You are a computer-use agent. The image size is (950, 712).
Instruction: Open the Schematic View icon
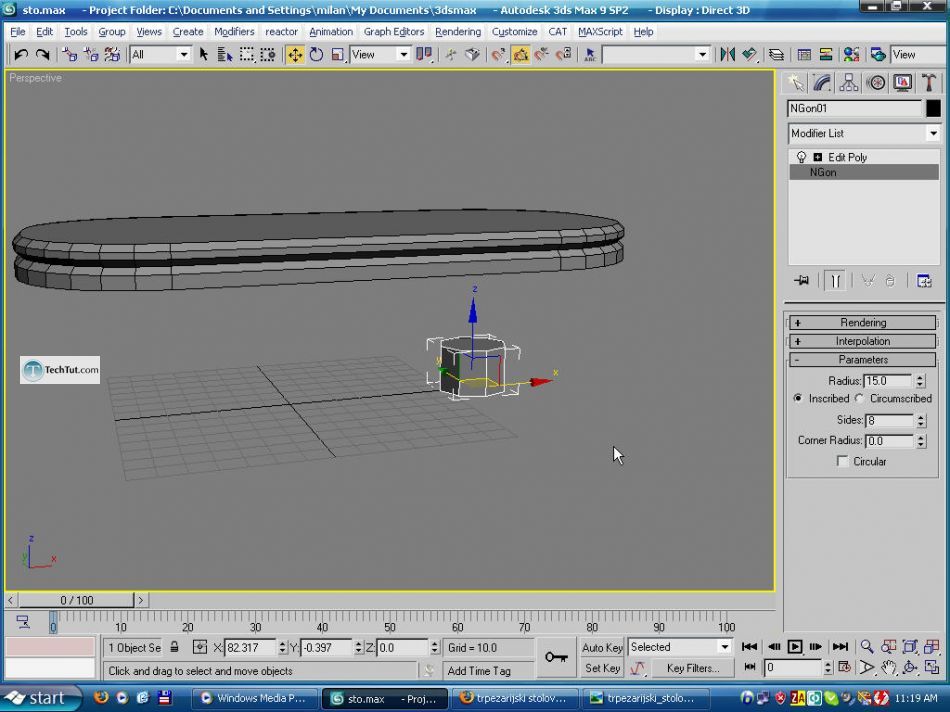(x=826, y=55)
